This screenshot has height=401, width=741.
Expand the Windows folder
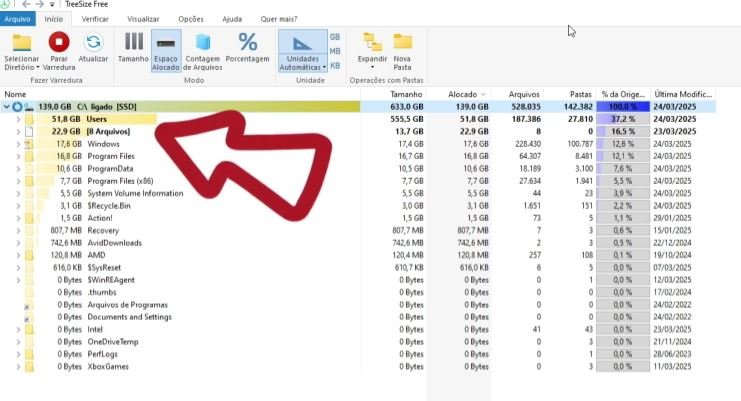[18, 144]
